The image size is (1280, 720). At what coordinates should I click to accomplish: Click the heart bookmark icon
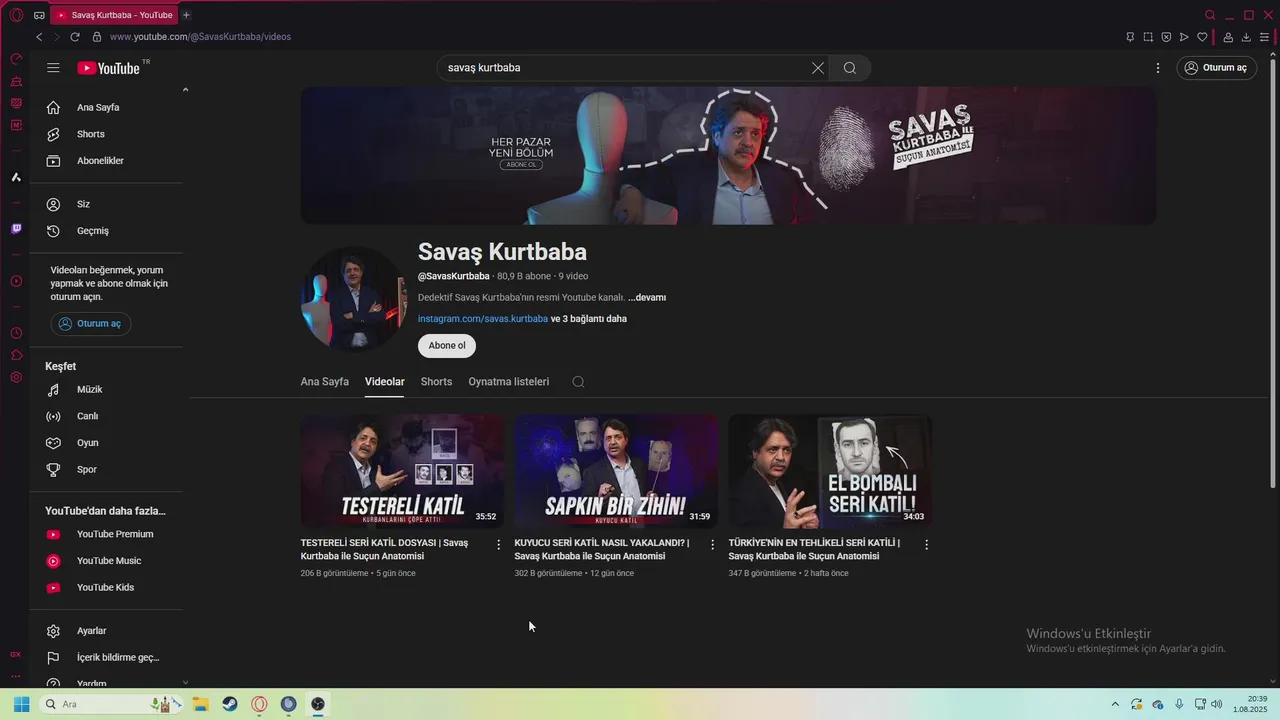1202,37
